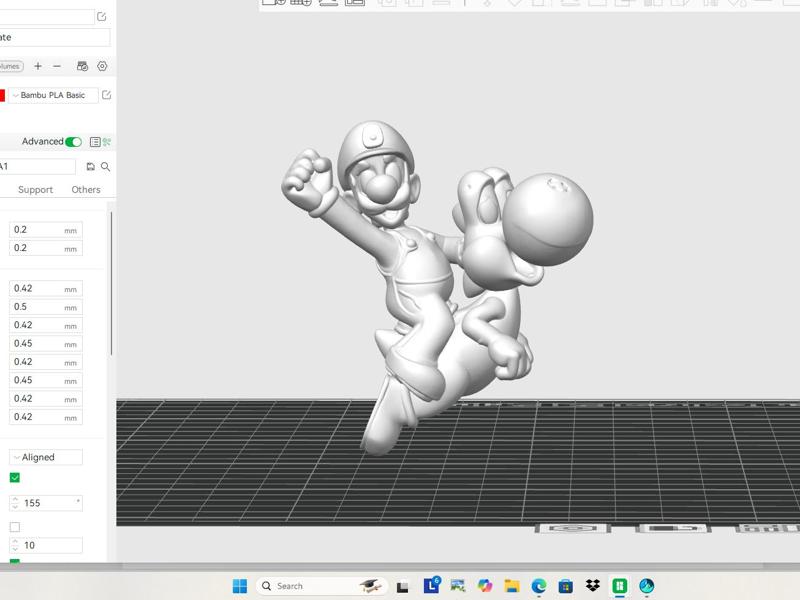Viewport: 800px width, 600px height.
Task: Disable the Advanced settings toggle
Action: [73, 141]
